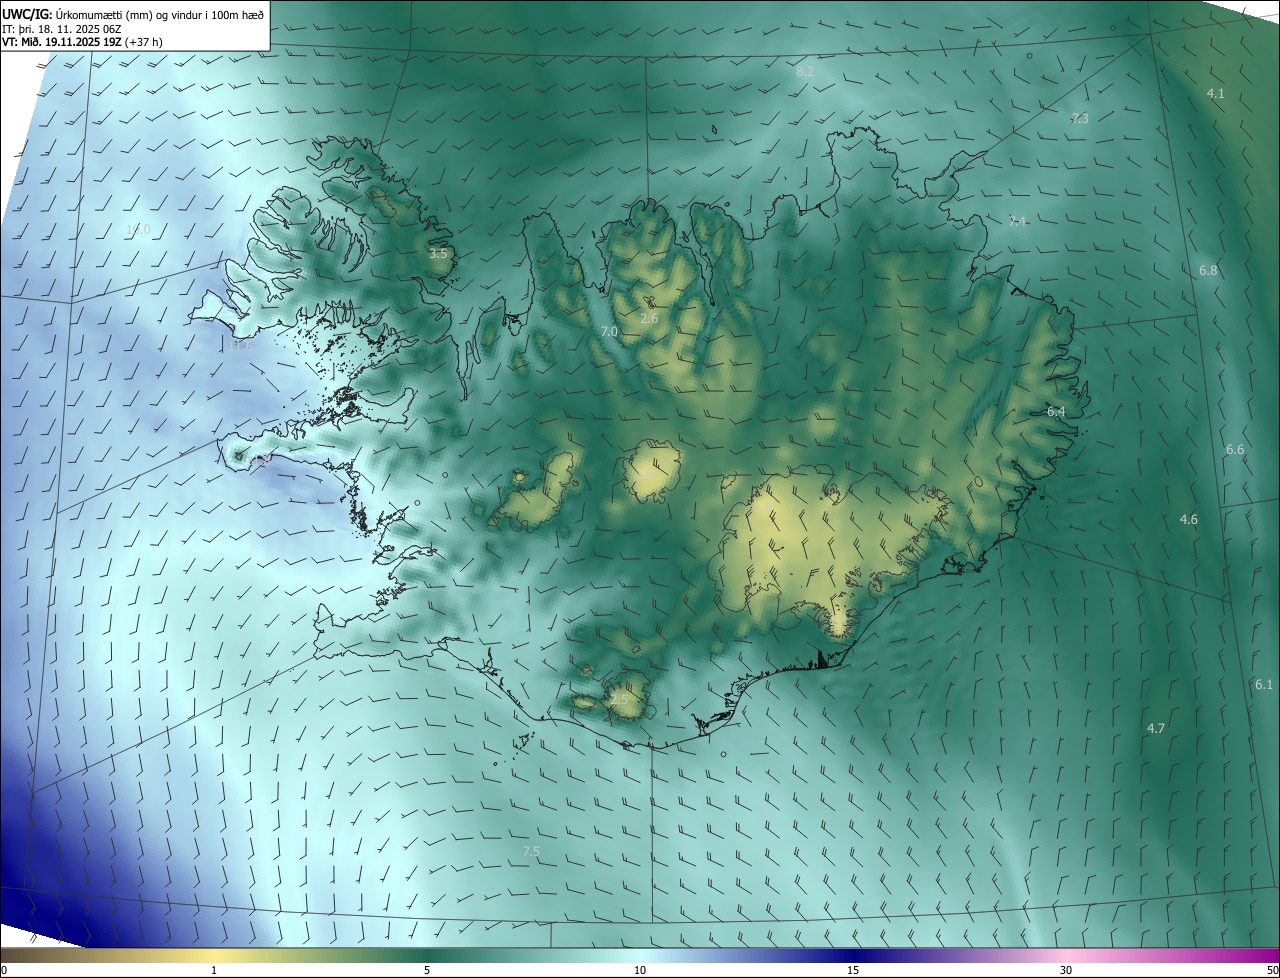Click the '5' label on the colour scale
The width and height of the screenshot is (1280, 978).
pyautogui.click(x=427, y=971)
